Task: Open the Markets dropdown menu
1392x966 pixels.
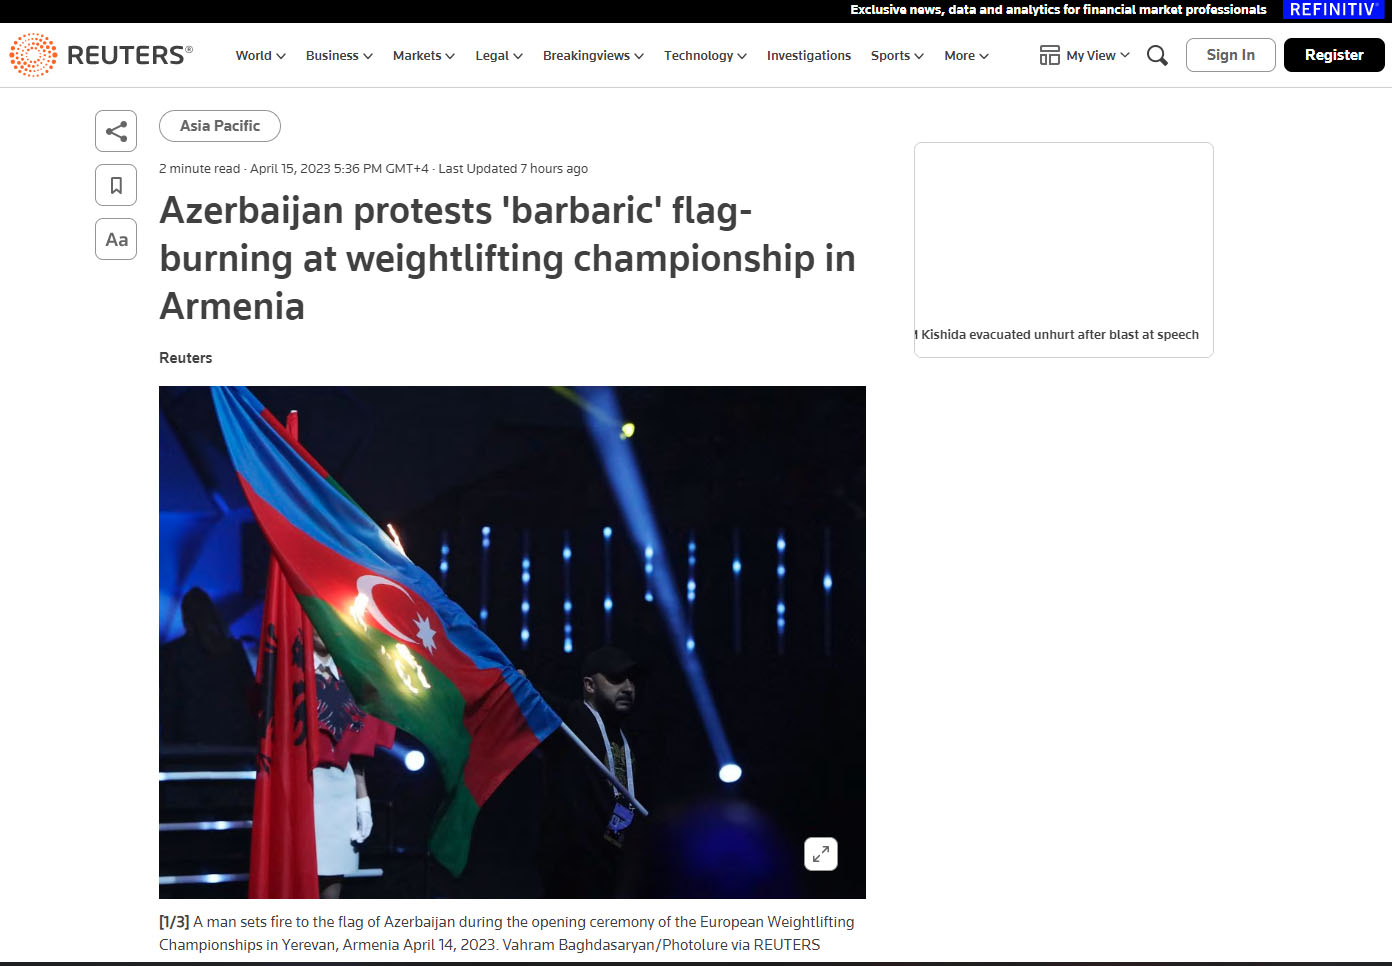Action: point(424,56)
